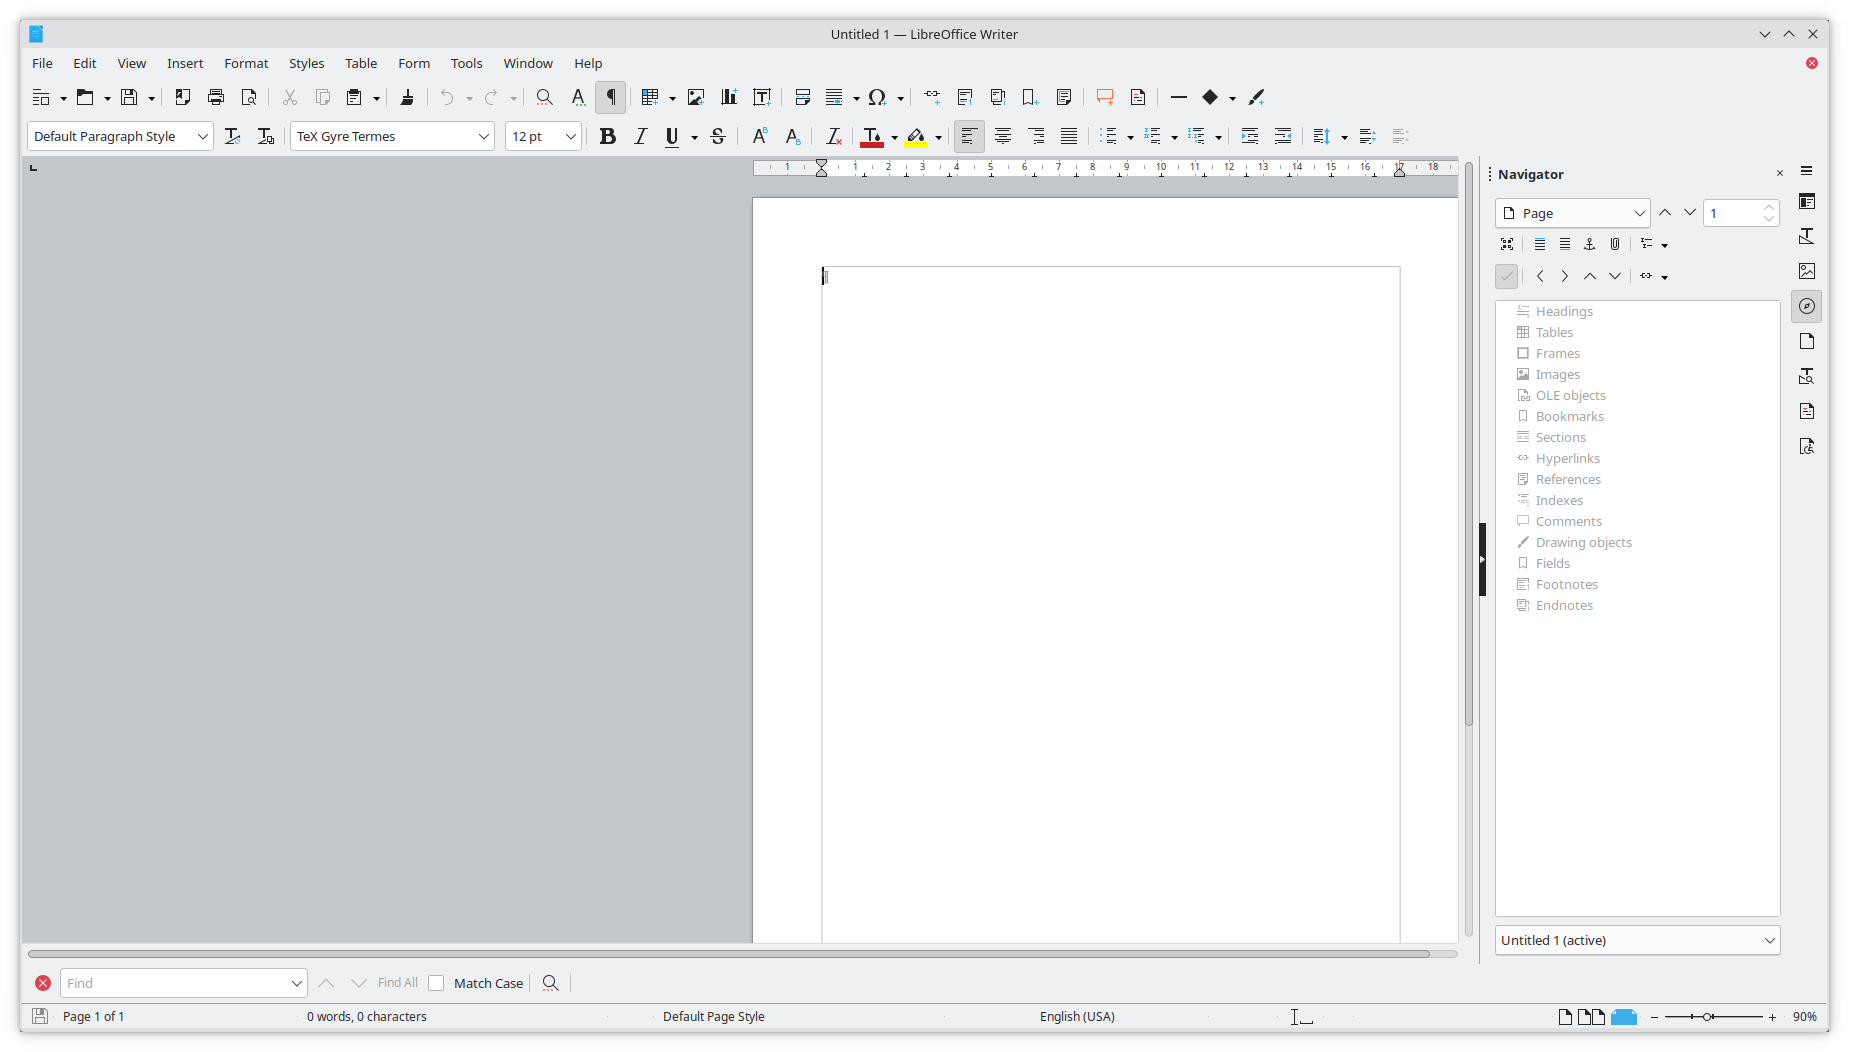Image resolution: width=1849 pixels, height=1052 pixels.
Task: Open the Default Paragraph Style dropdown
Action: [x=202, y=136]
